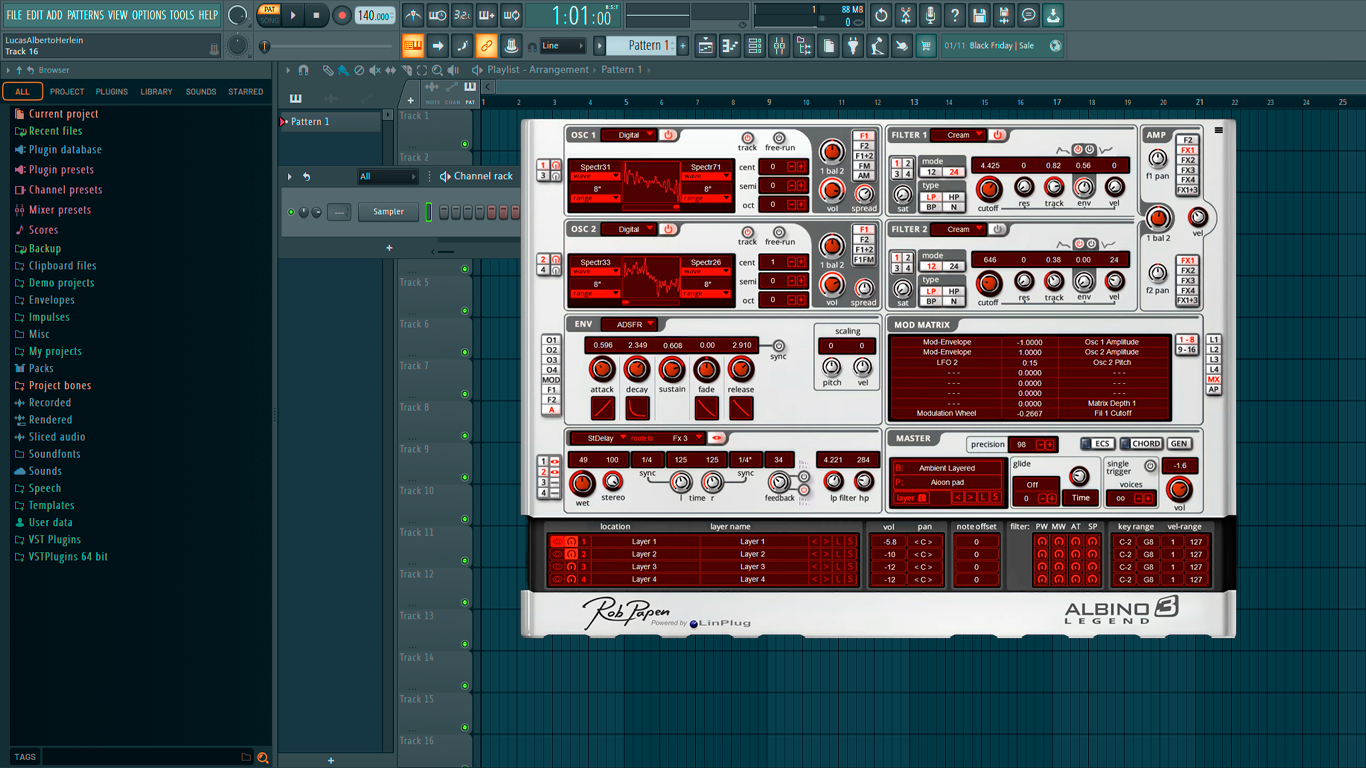This screenshot has width=1366, height=768.
Task: Adjust delay wet knob
Action: point(582,484)
